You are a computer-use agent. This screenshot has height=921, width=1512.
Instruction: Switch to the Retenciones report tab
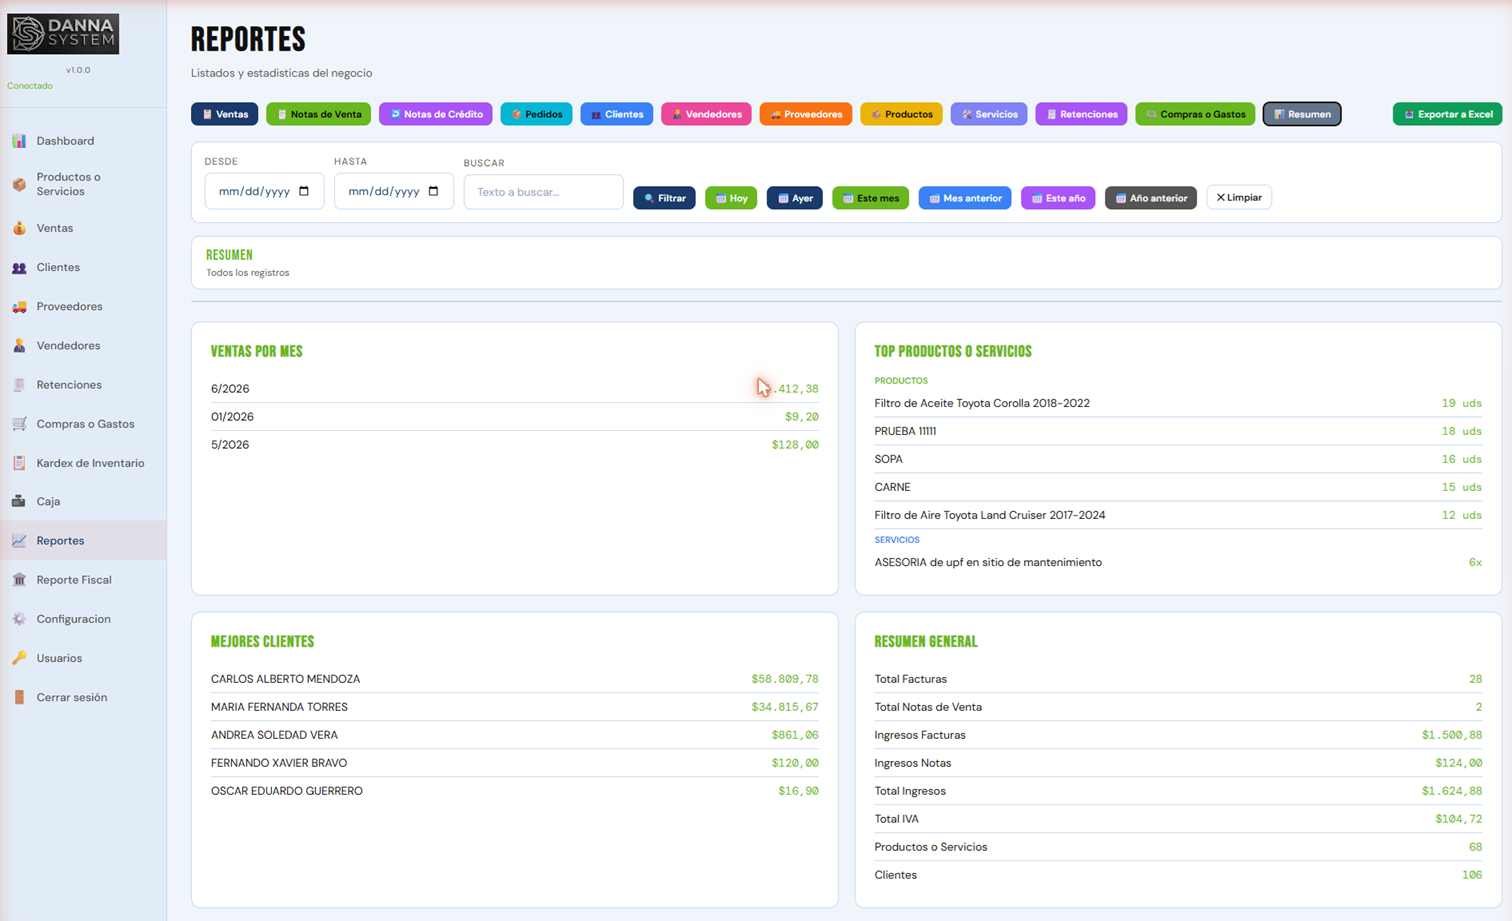[x=1081, y=114]
